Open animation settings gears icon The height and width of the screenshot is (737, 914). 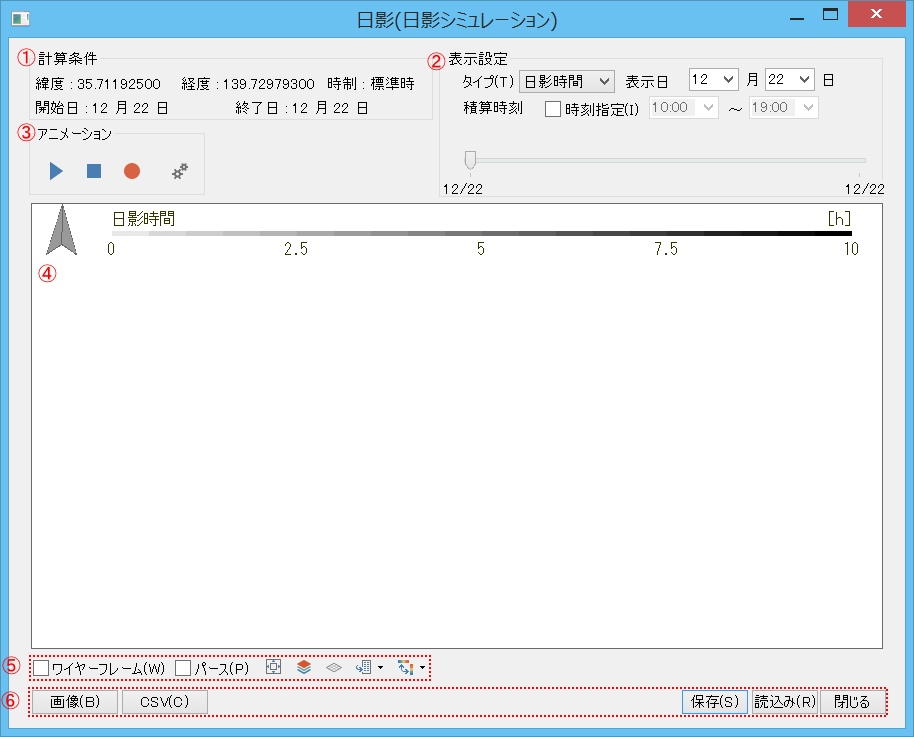180,171
